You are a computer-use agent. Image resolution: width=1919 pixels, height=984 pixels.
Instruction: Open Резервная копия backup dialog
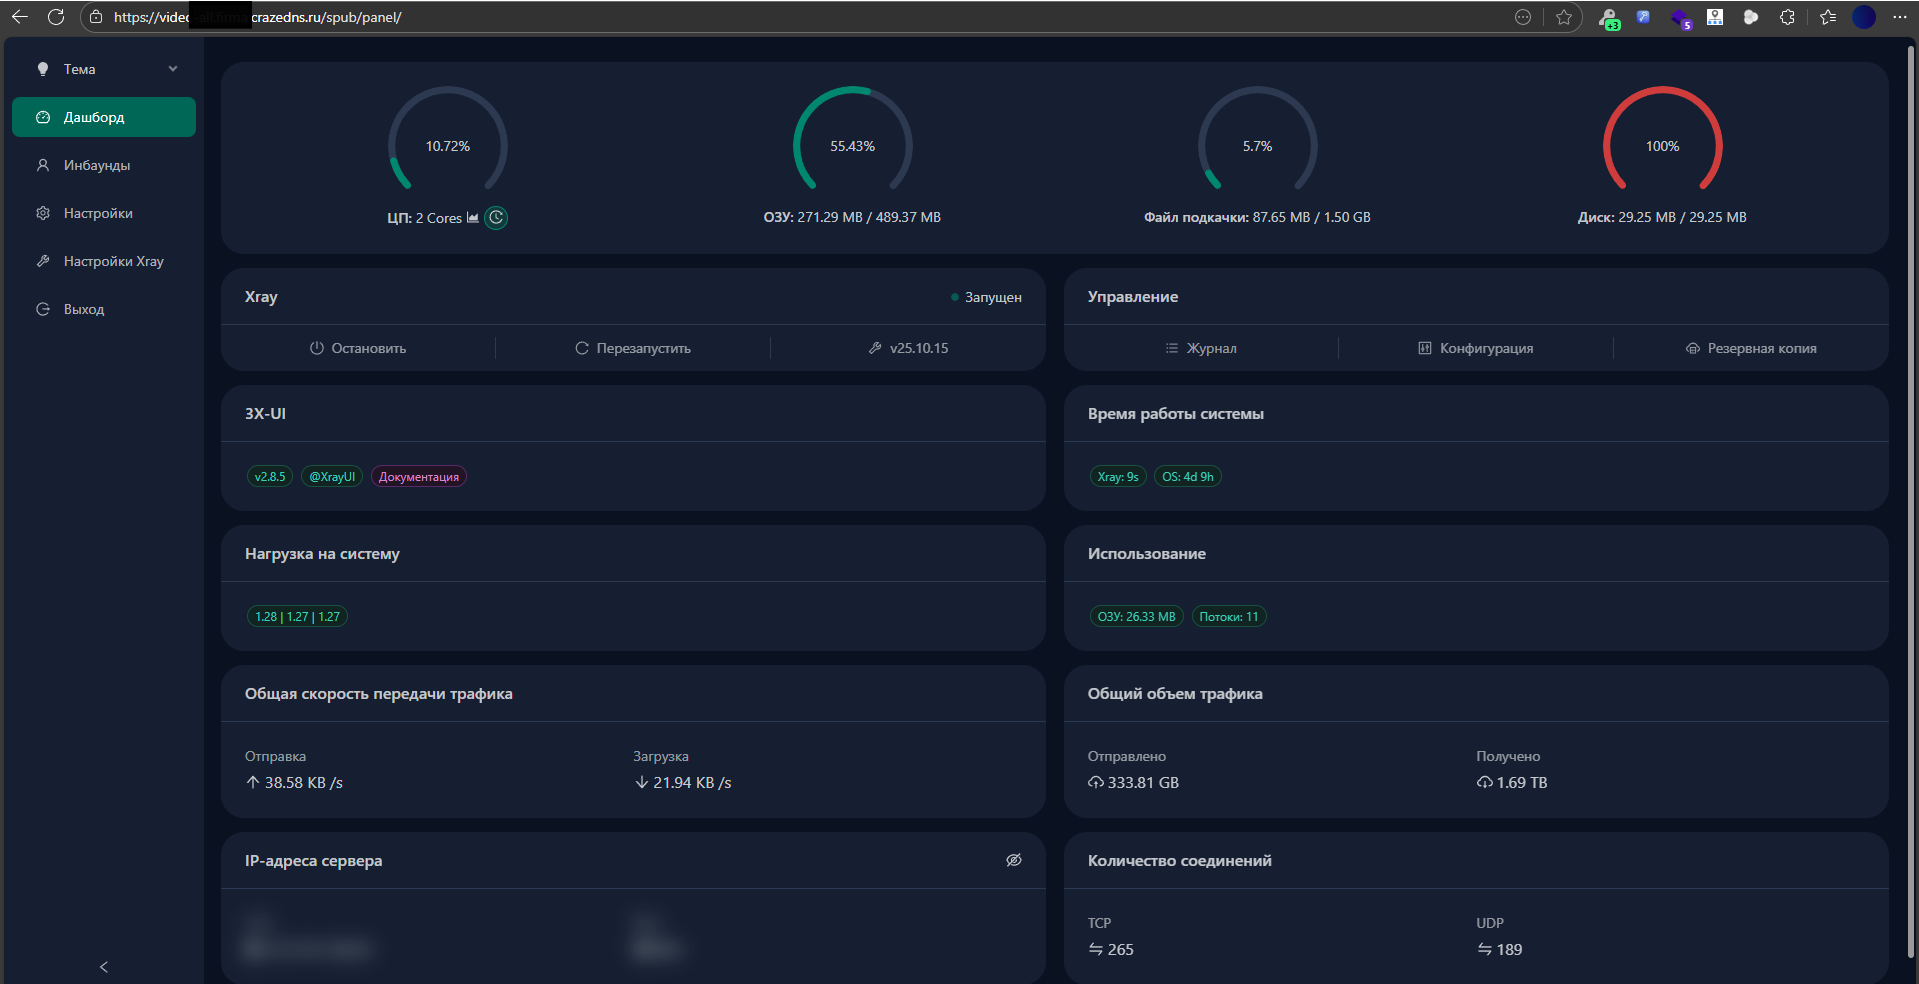click(x=1751, y=348)
